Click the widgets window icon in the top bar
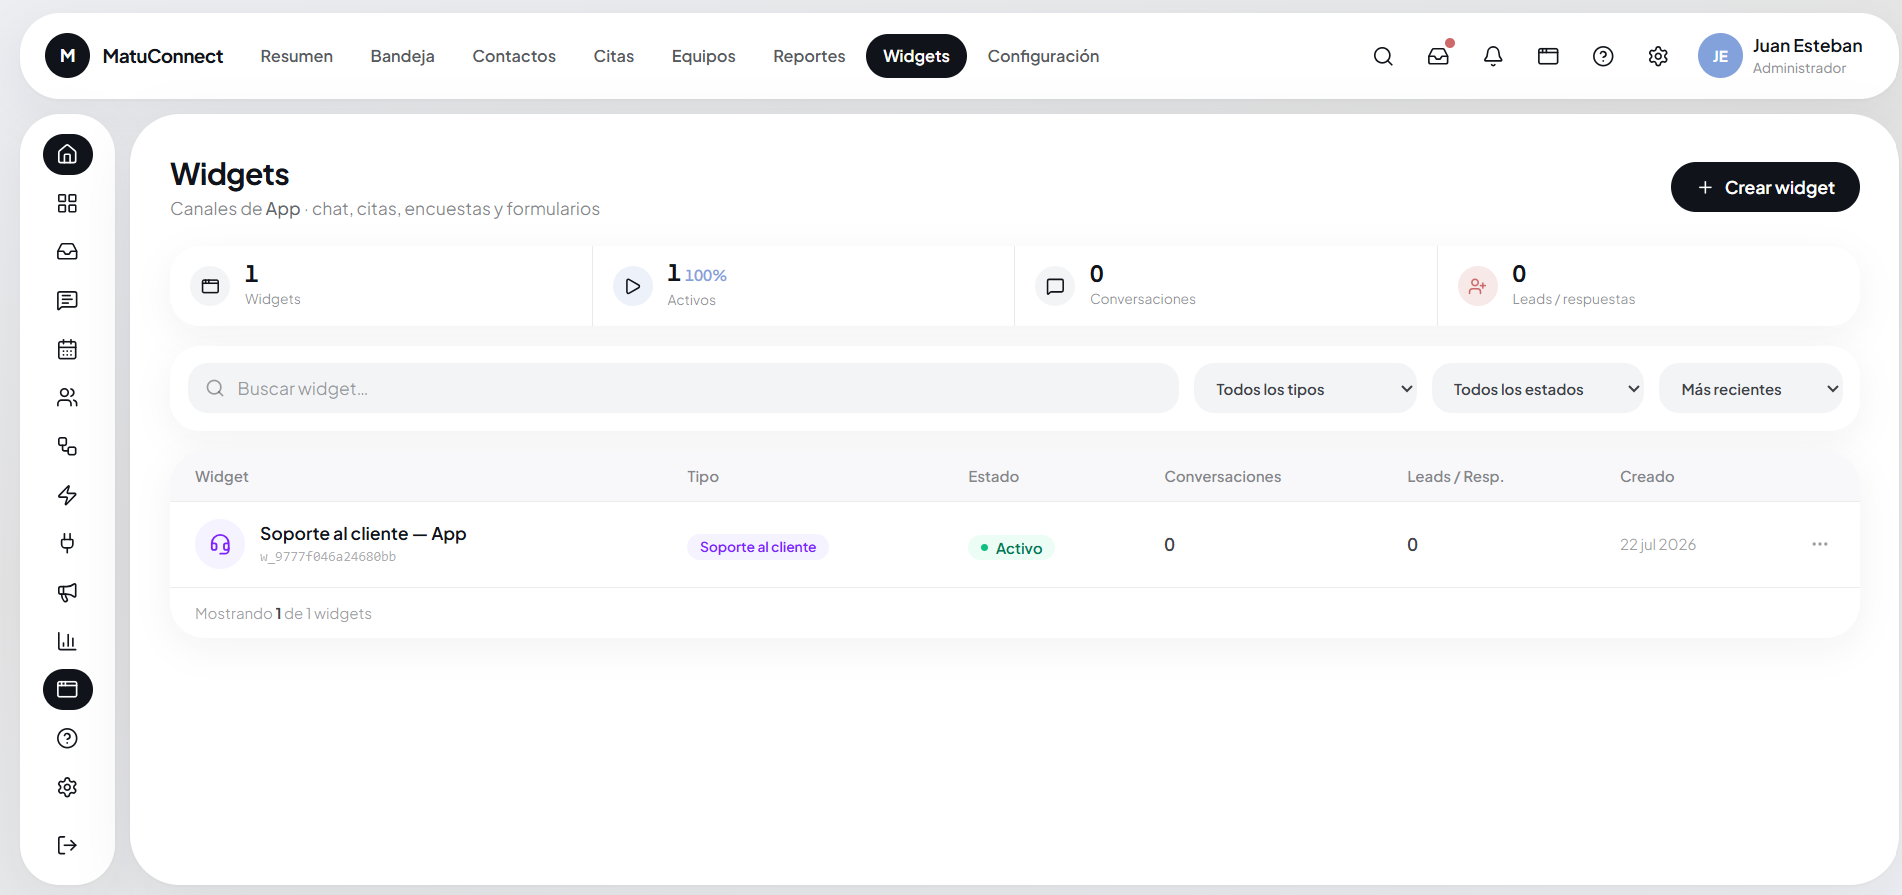The image size is (1902, 895). click(x=1548, y=56)
